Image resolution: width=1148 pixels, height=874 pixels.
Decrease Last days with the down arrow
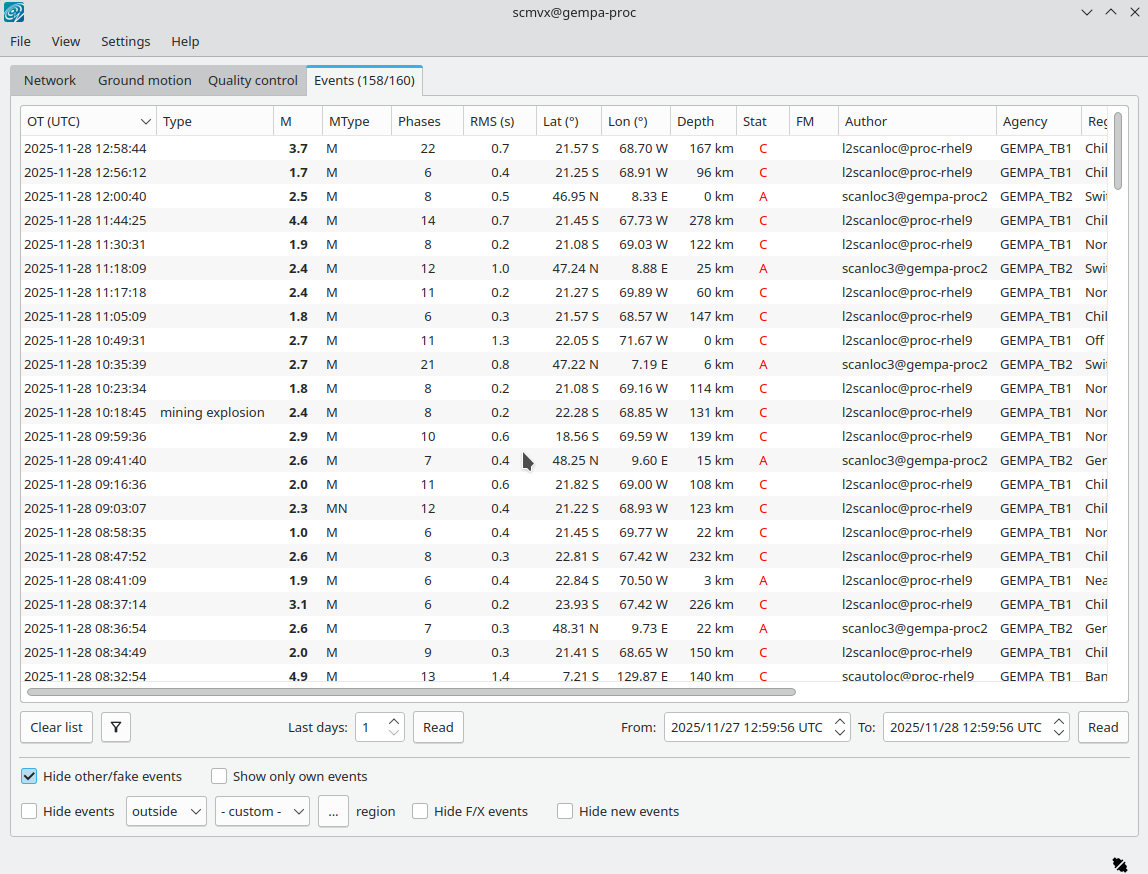coord(394,734)
